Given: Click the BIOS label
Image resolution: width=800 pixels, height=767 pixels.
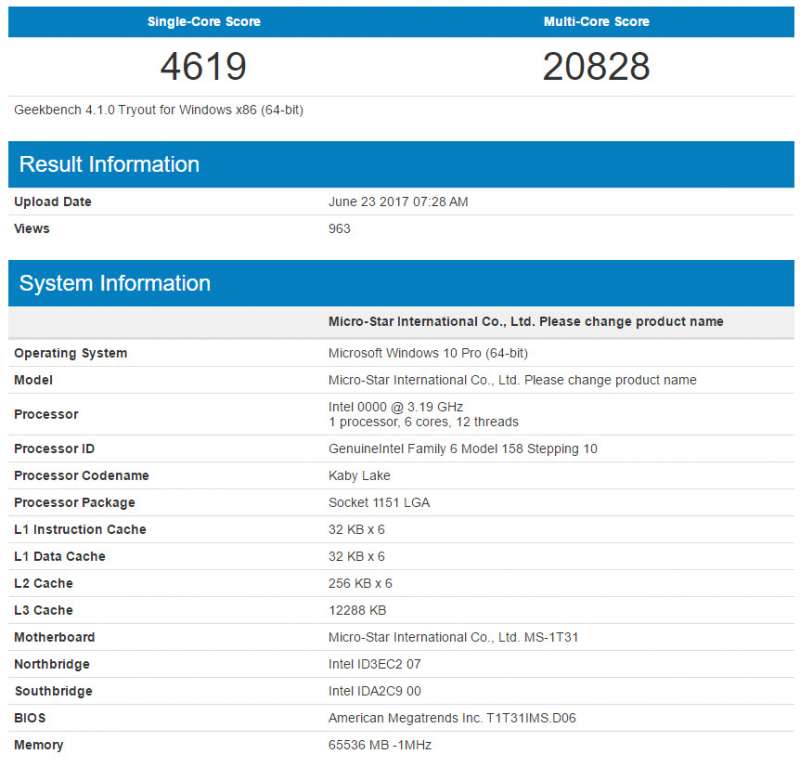Looking at the screenshot, I should click(30, 719).
